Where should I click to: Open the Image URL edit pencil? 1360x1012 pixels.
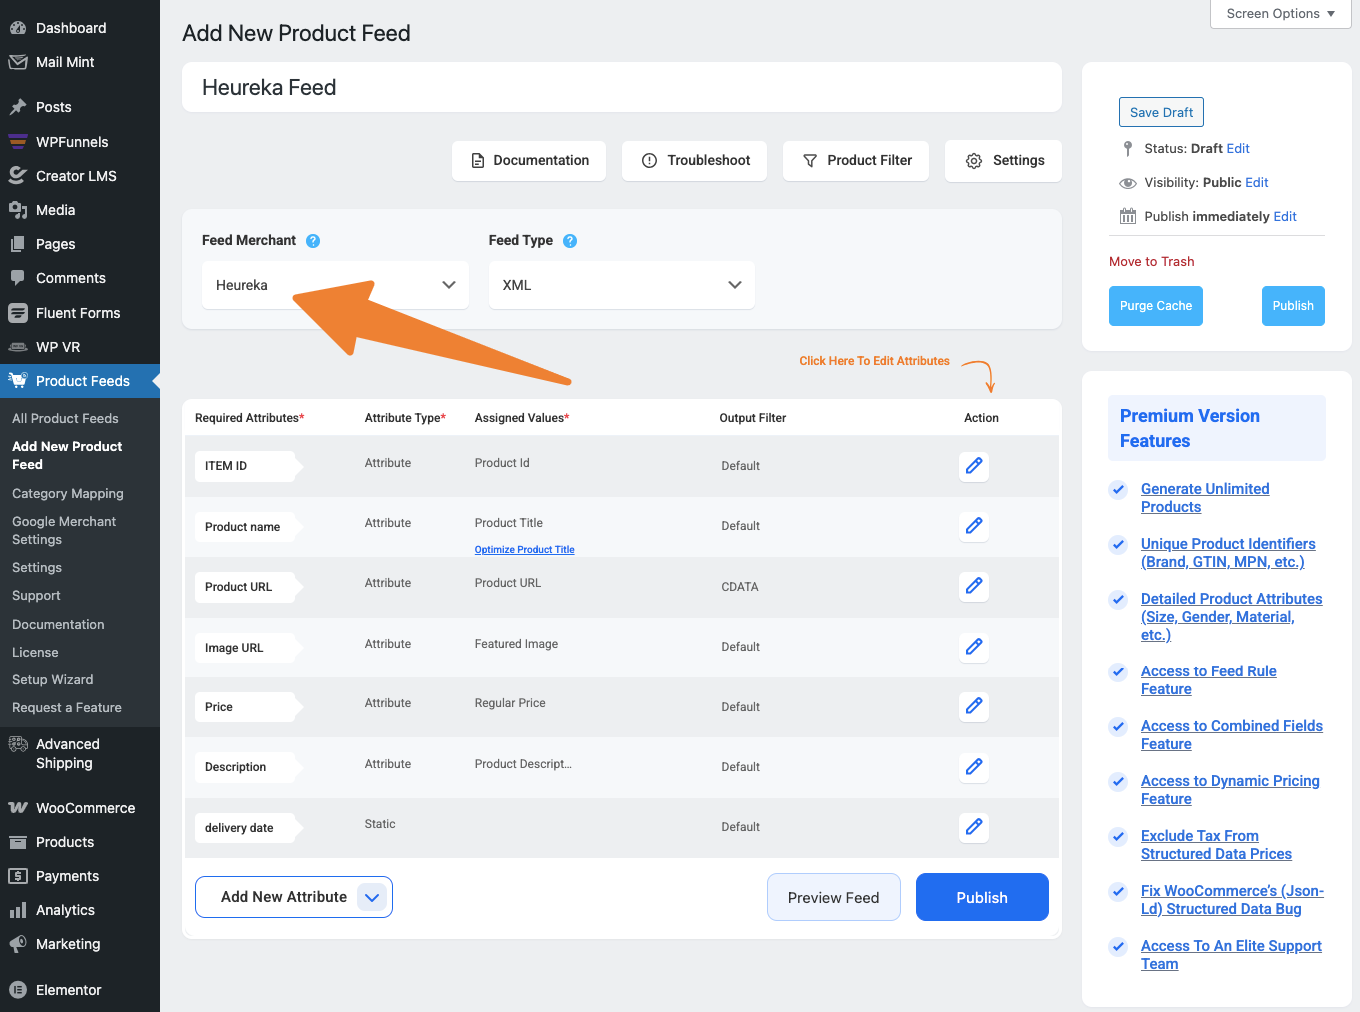(973, 647)
